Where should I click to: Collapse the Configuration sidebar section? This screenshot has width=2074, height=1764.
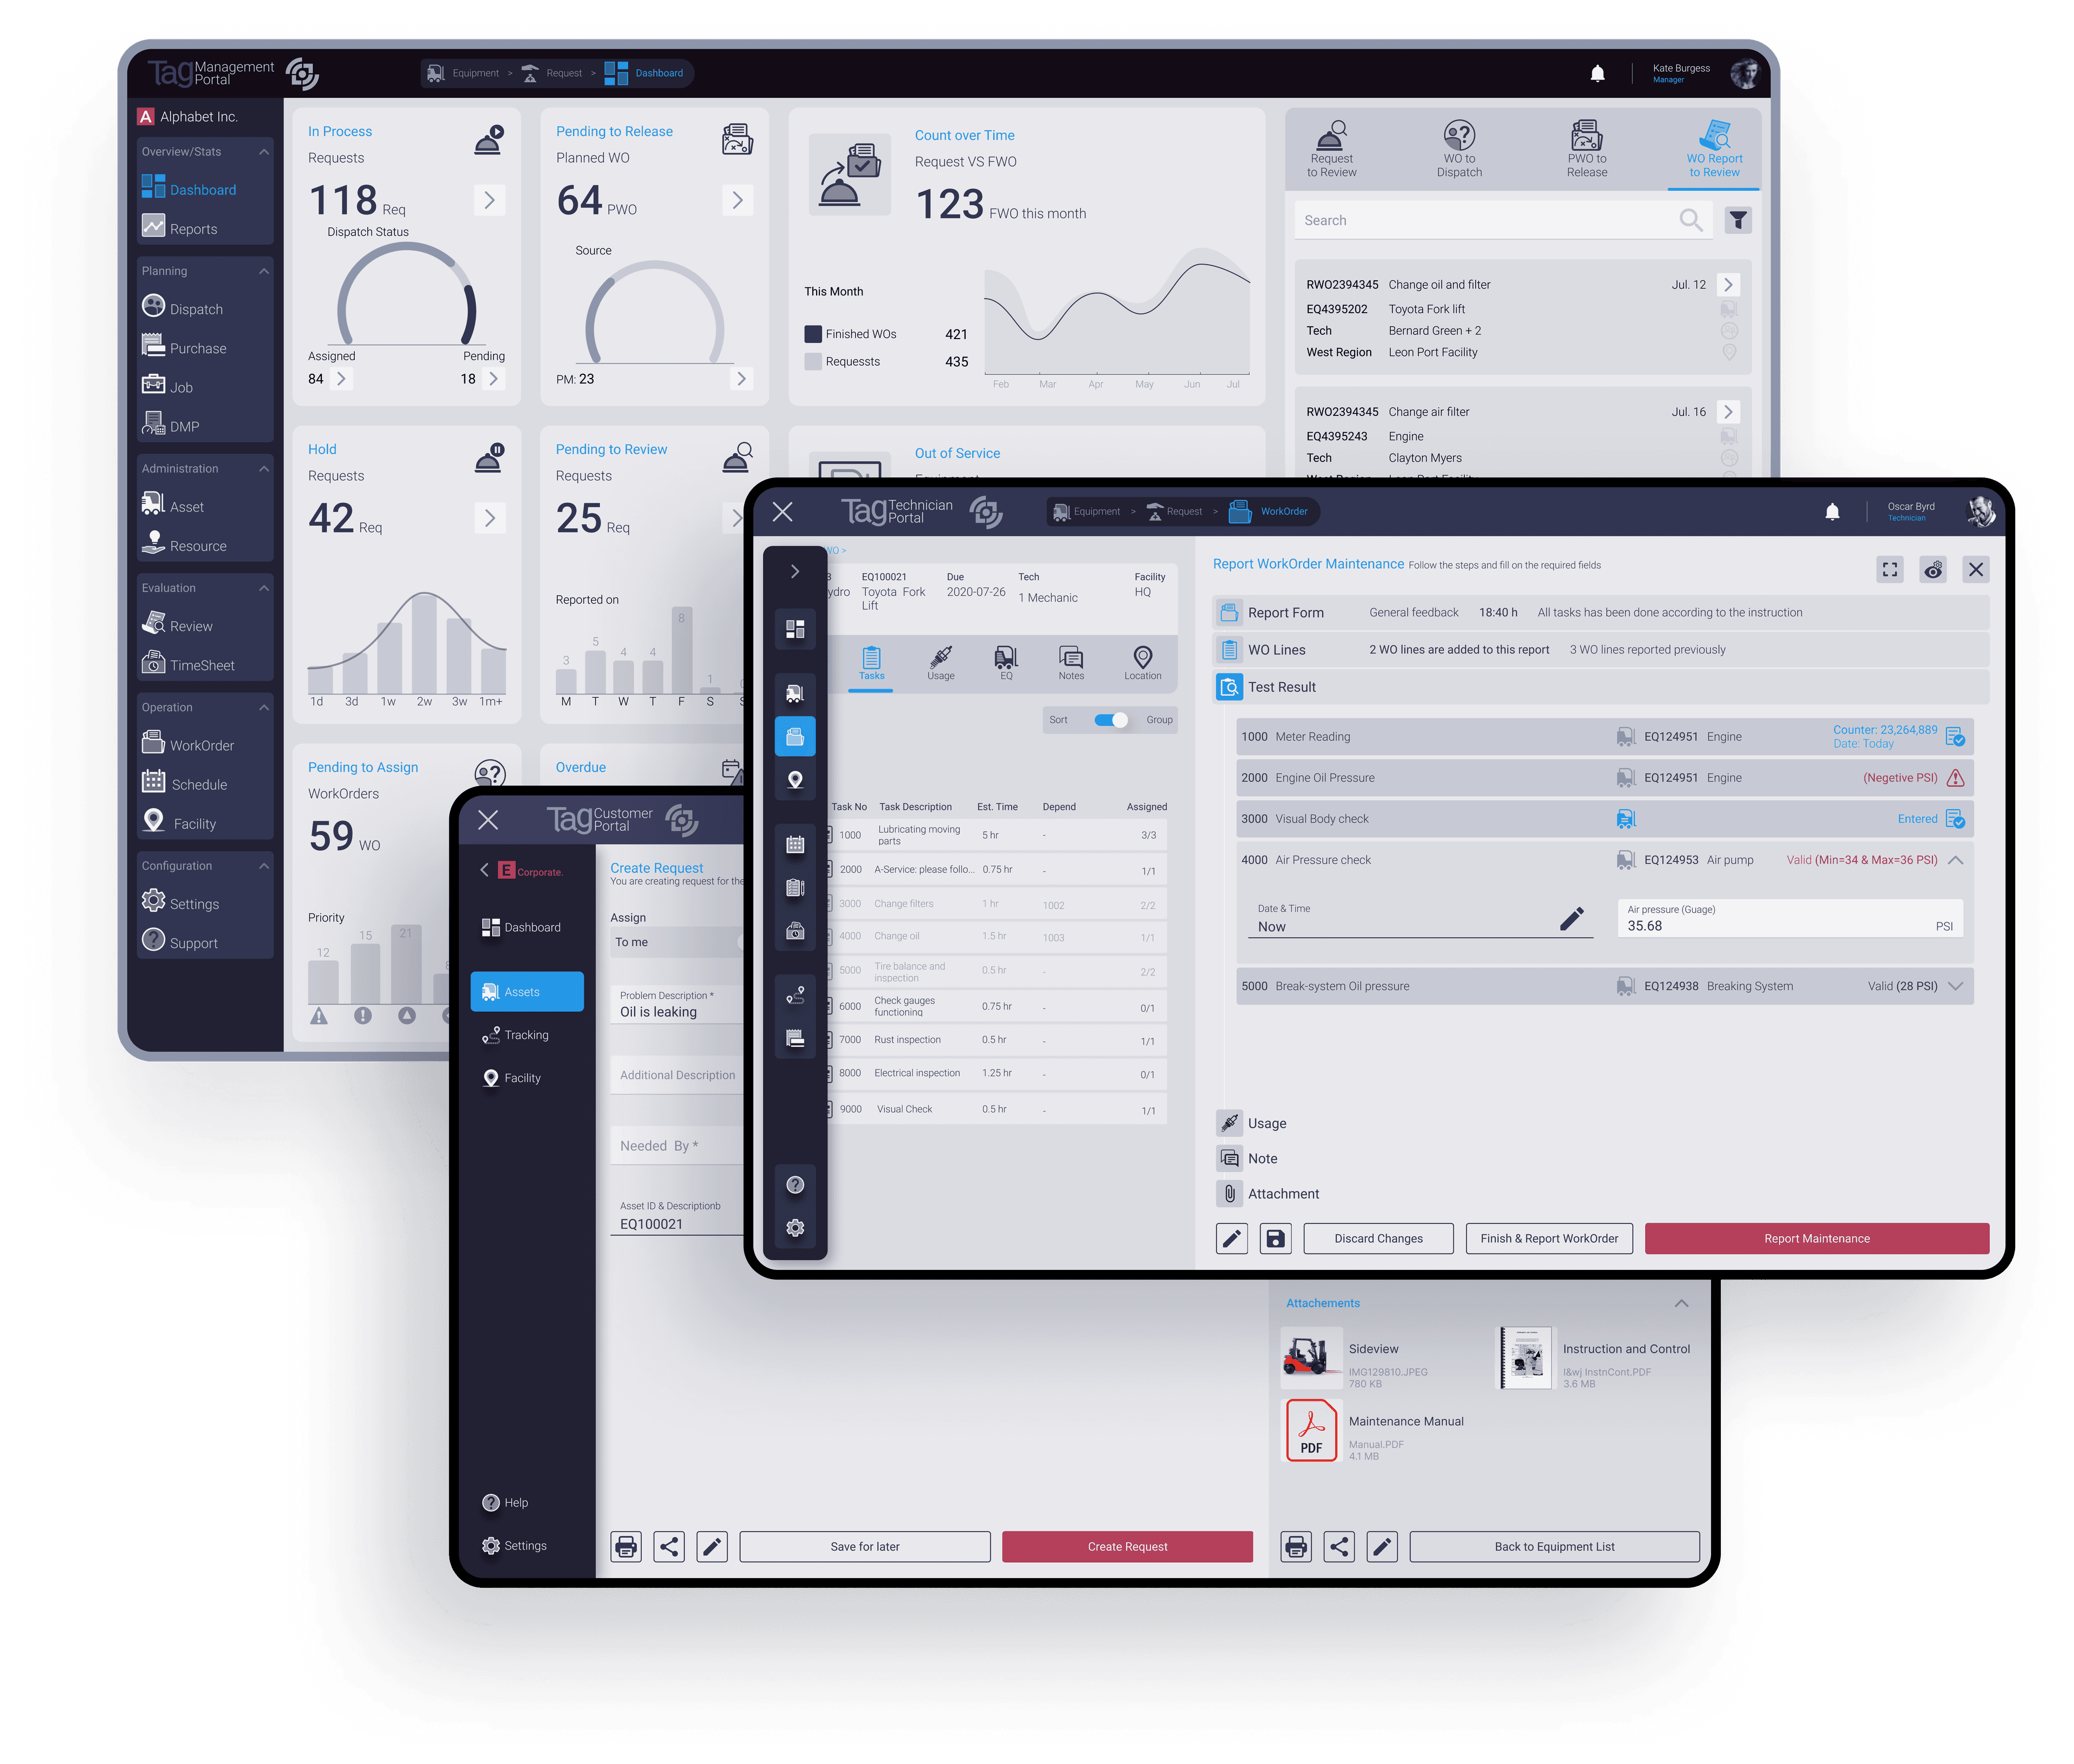[264, 866]
